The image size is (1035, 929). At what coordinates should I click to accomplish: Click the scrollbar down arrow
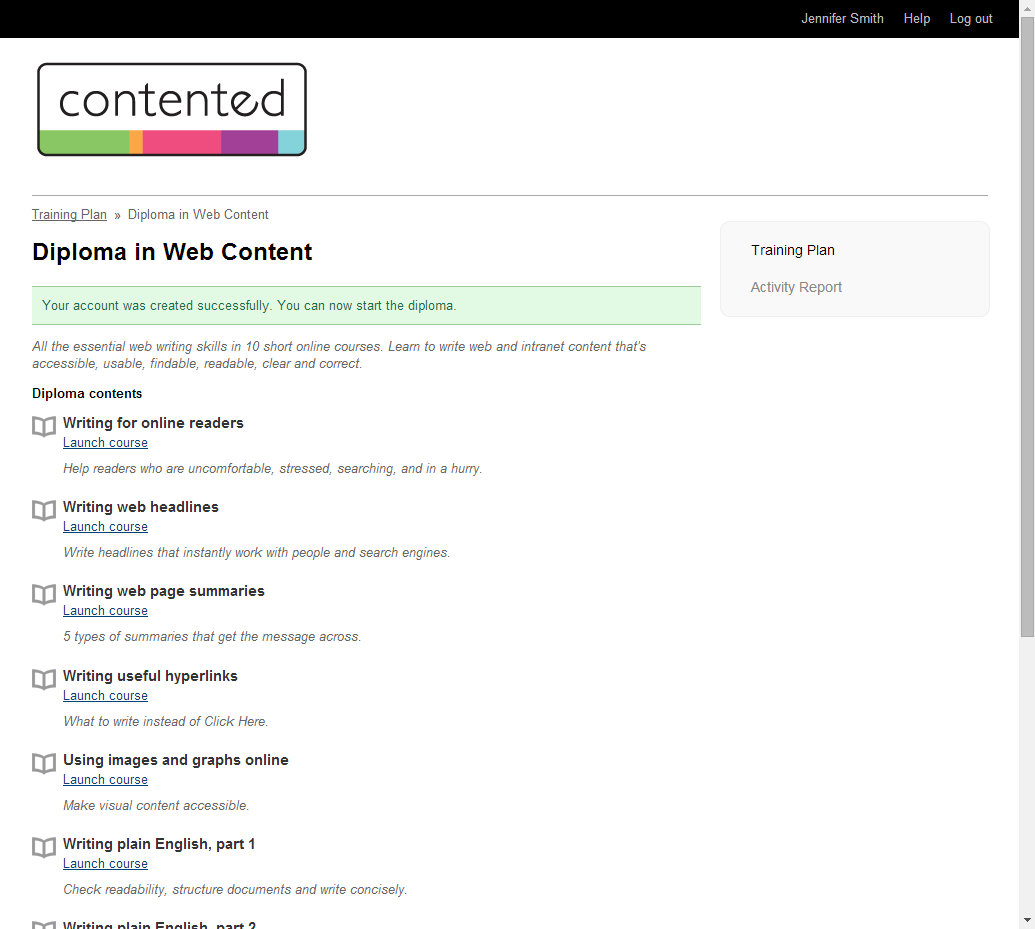[1027, 921]
